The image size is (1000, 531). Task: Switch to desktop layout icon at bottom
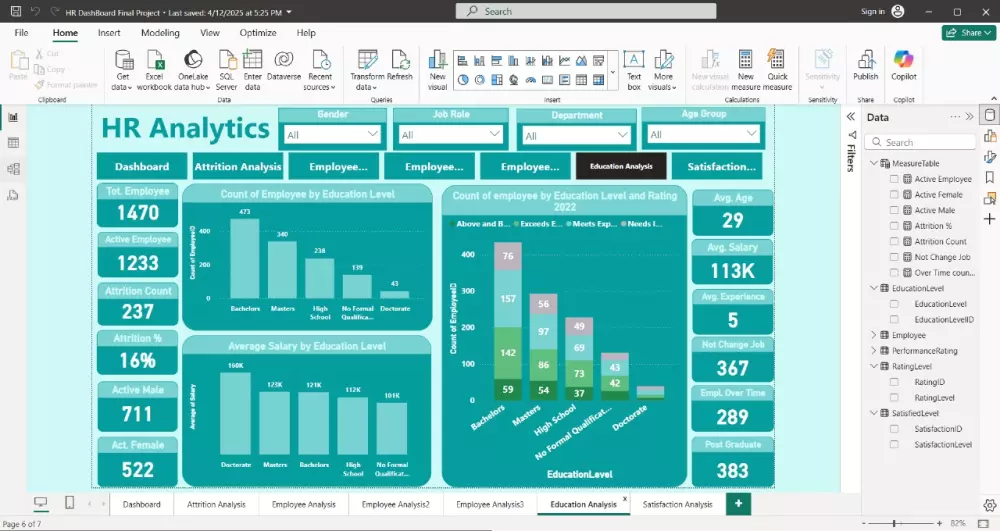40,503
